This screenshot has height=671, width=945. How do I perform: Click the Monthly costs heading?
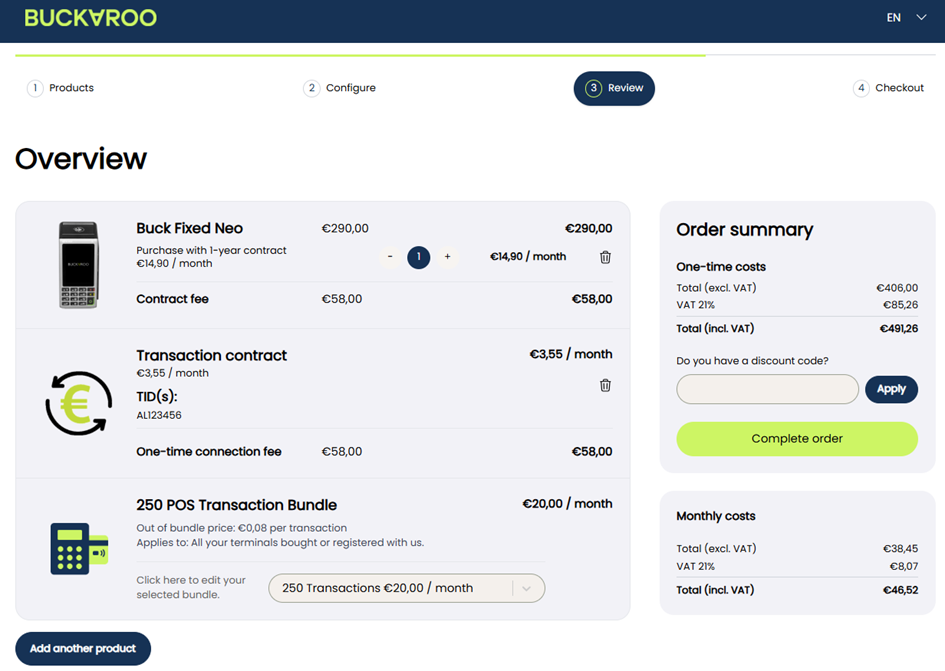[715, 516]
